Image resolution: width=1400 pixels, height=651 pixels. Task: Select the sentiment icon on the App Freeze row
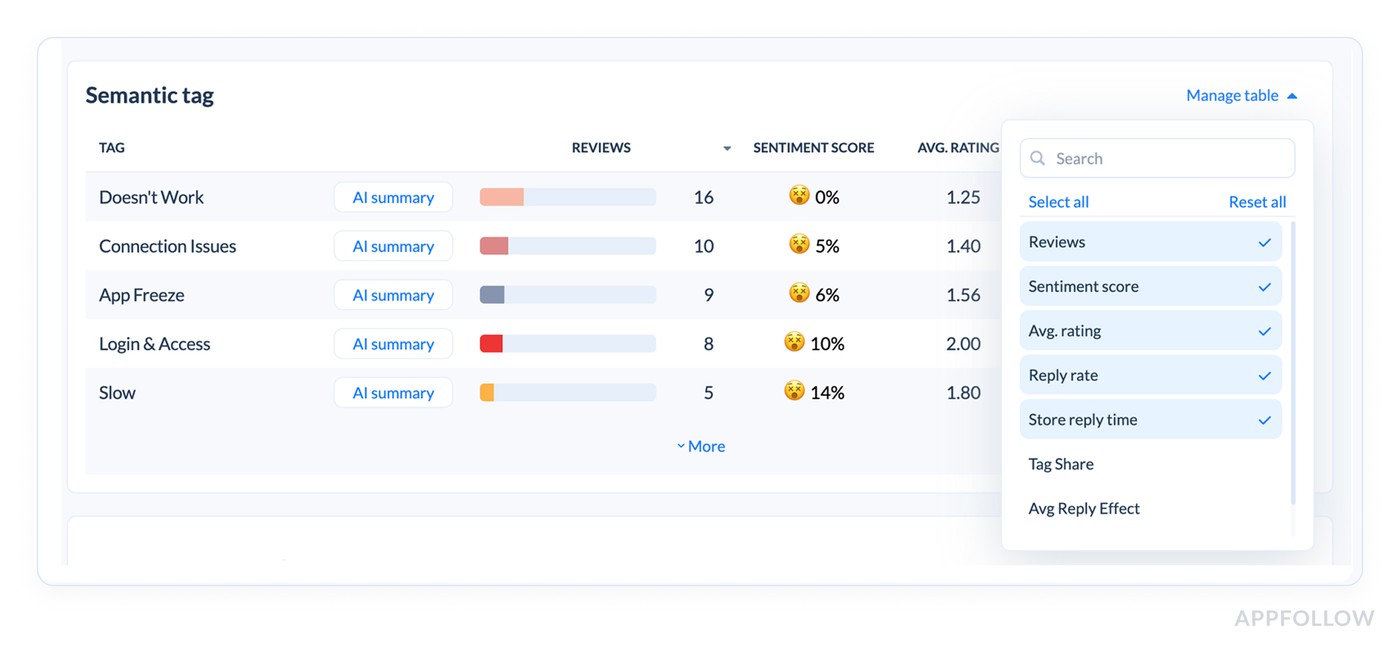click(795, 295)
